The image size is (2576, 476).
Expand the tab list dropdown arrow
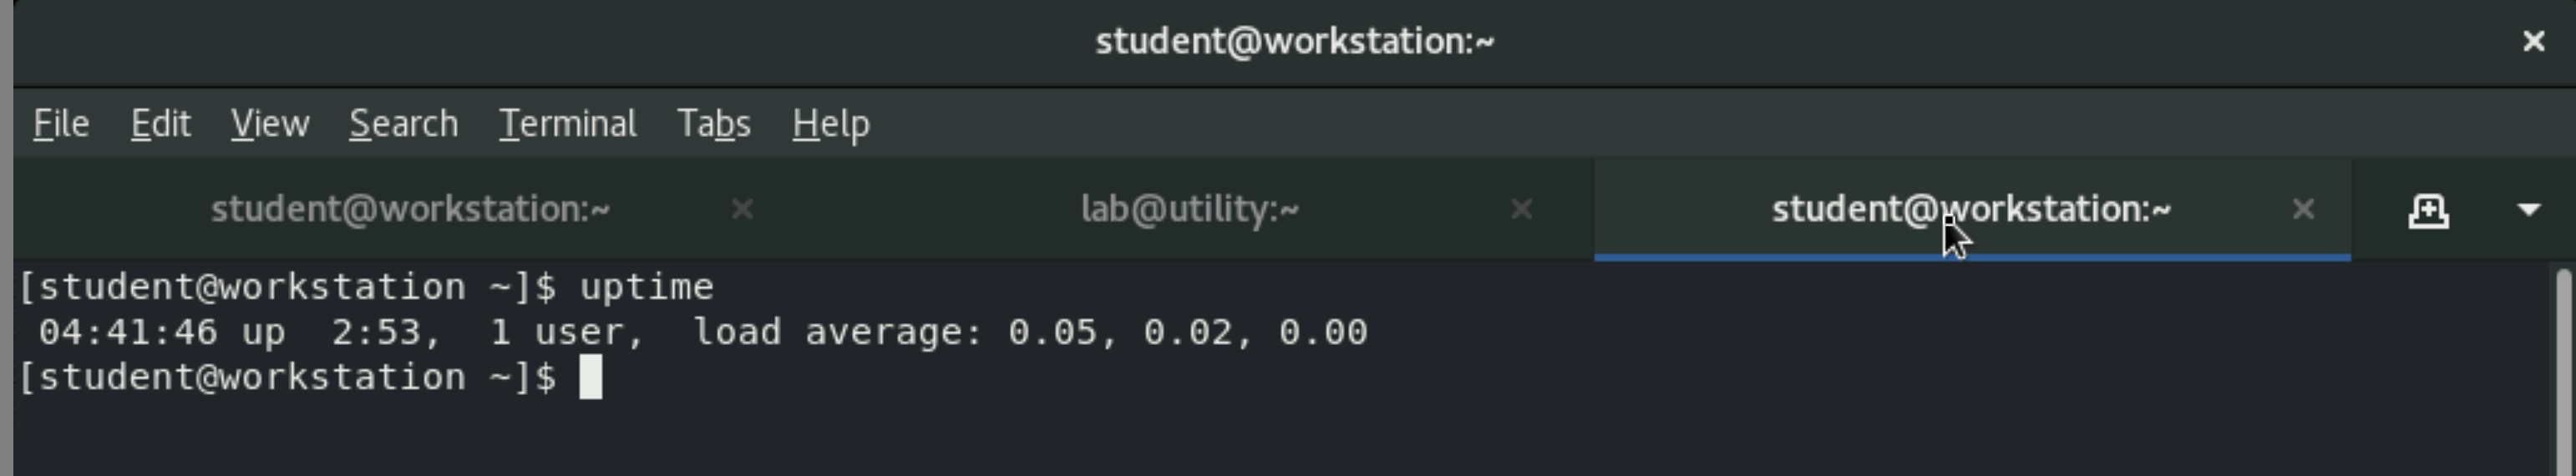(x=2529, y=210)
